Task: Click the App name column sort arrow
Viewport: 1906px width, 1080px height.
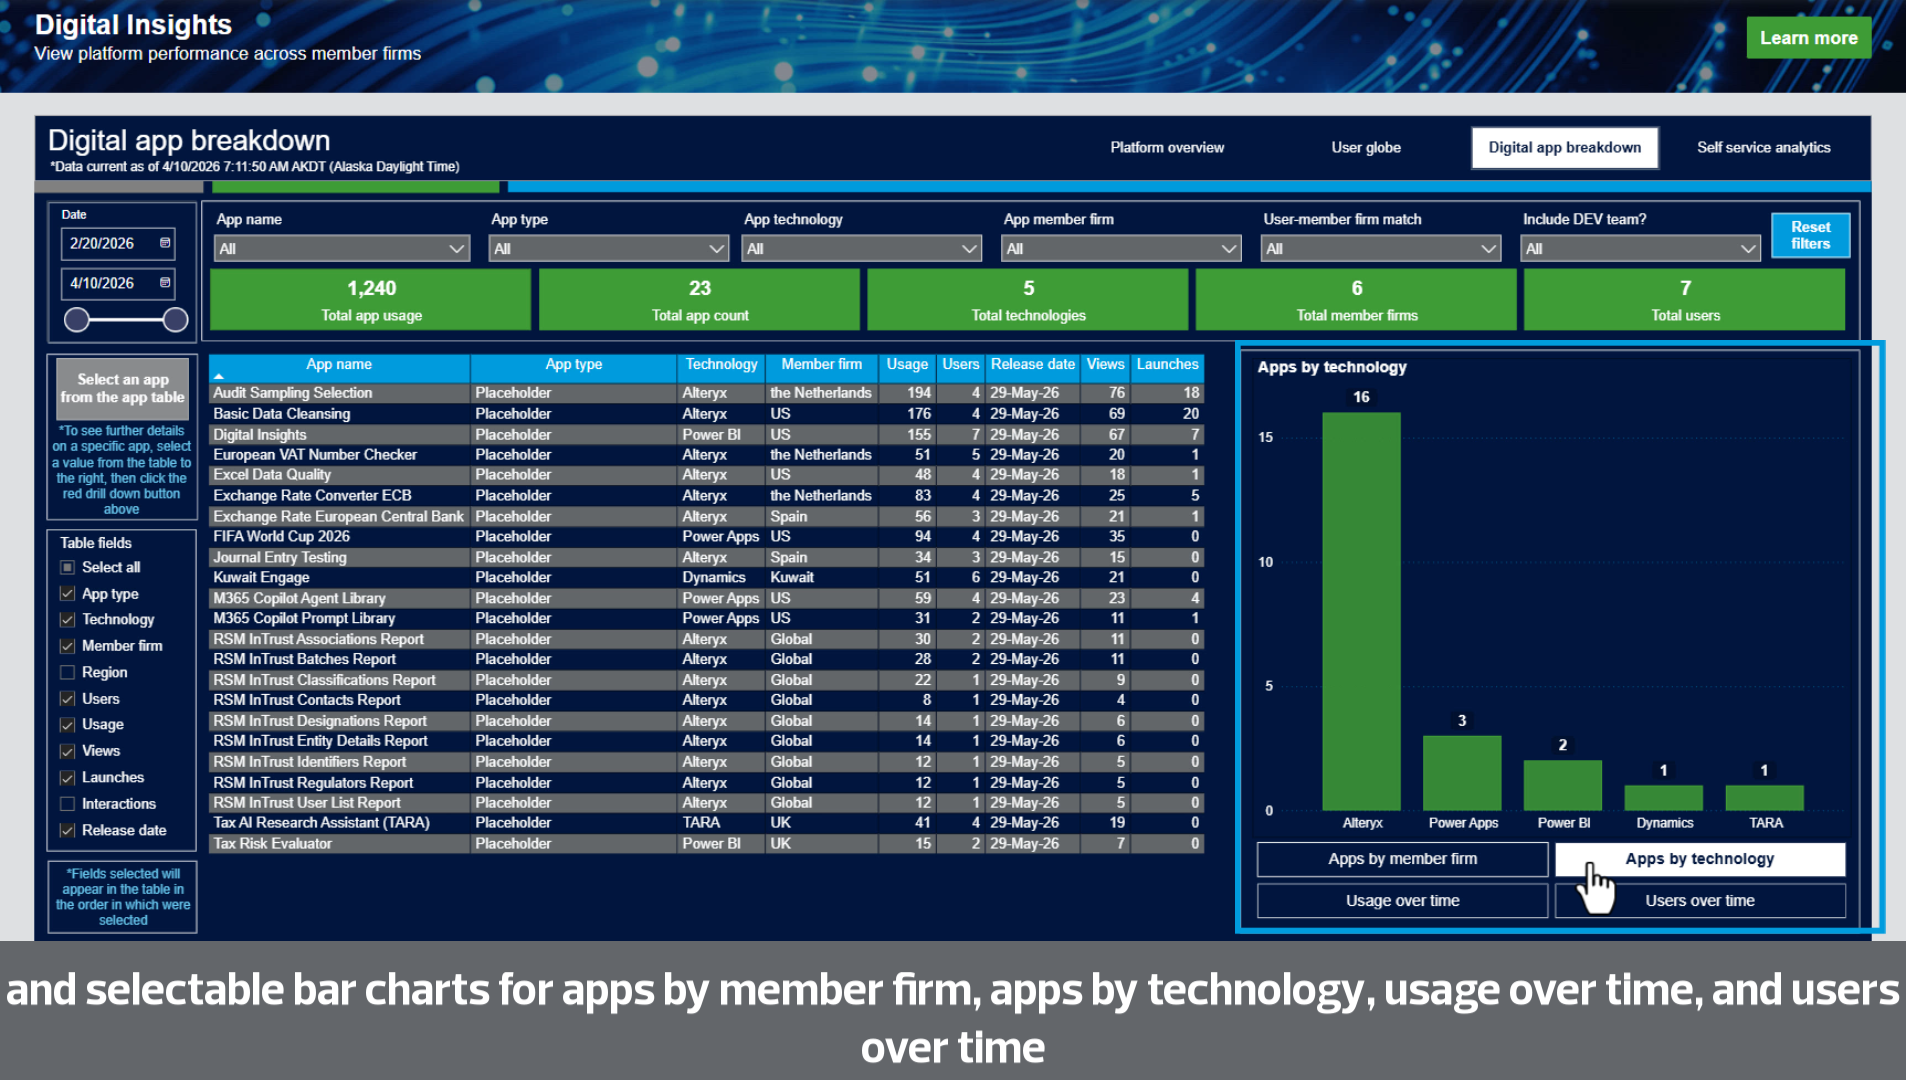Action: [x=218, y=376]
